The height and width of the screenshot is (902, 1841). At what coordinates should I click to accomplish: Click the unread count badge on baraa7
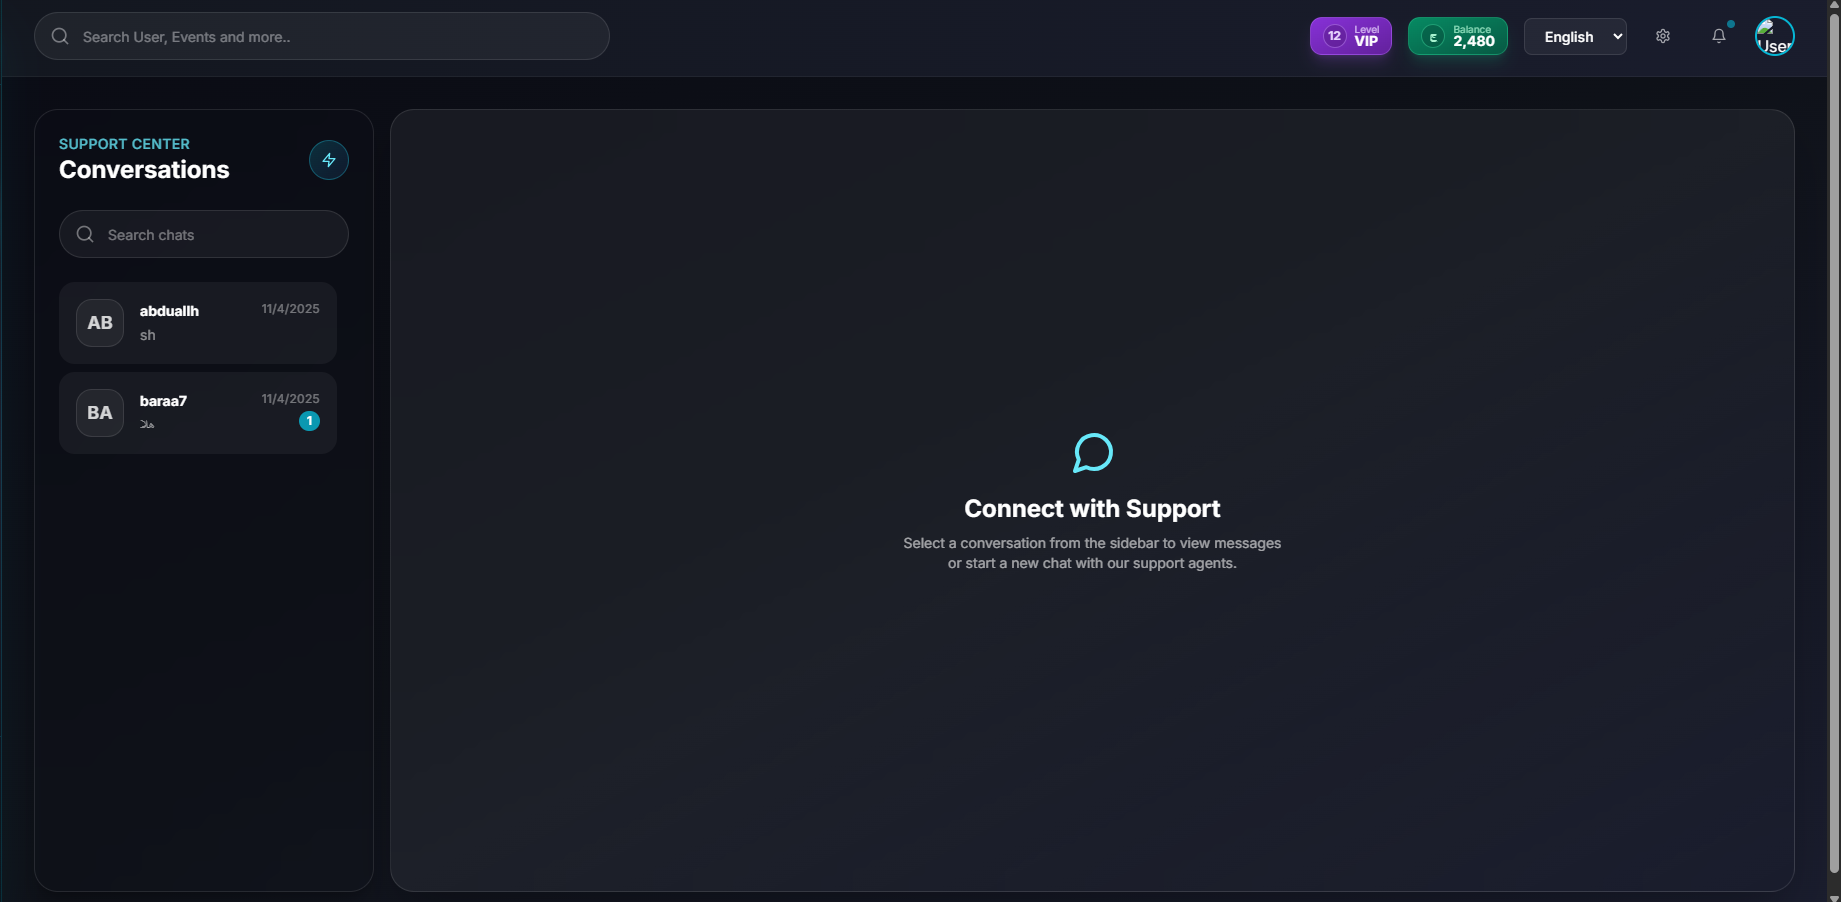tap(309, 421)
